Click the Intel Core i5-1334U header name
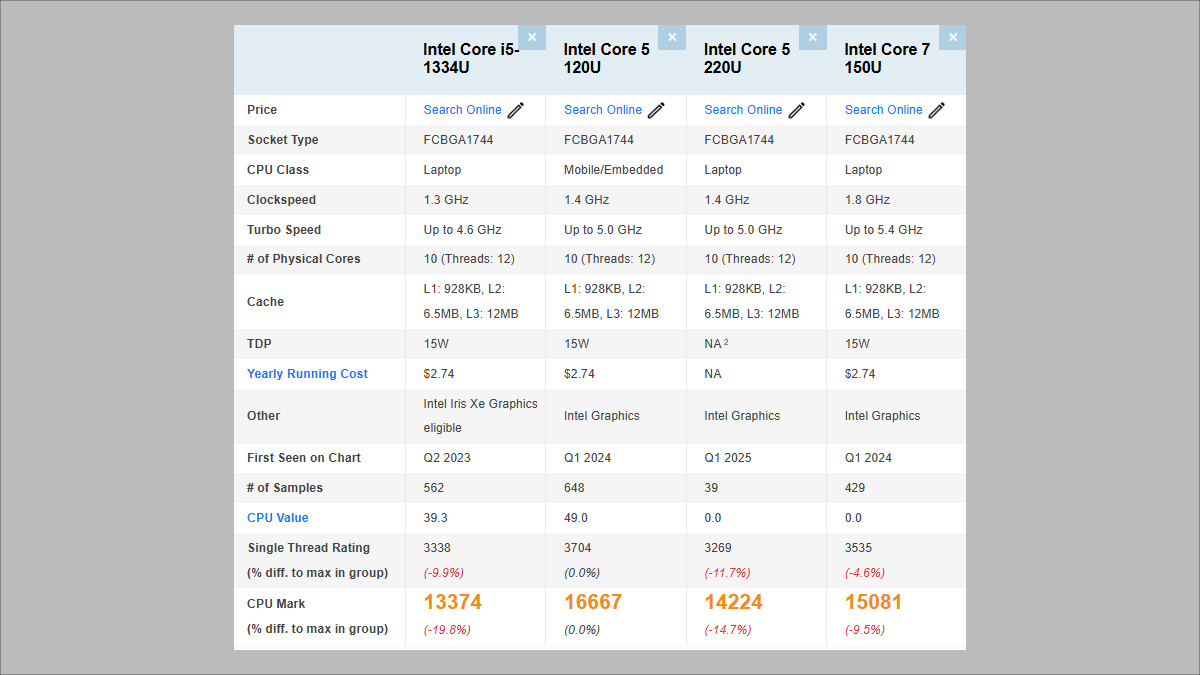The image size is (1200, 675). pyautogui.click(x=470, y=59)
